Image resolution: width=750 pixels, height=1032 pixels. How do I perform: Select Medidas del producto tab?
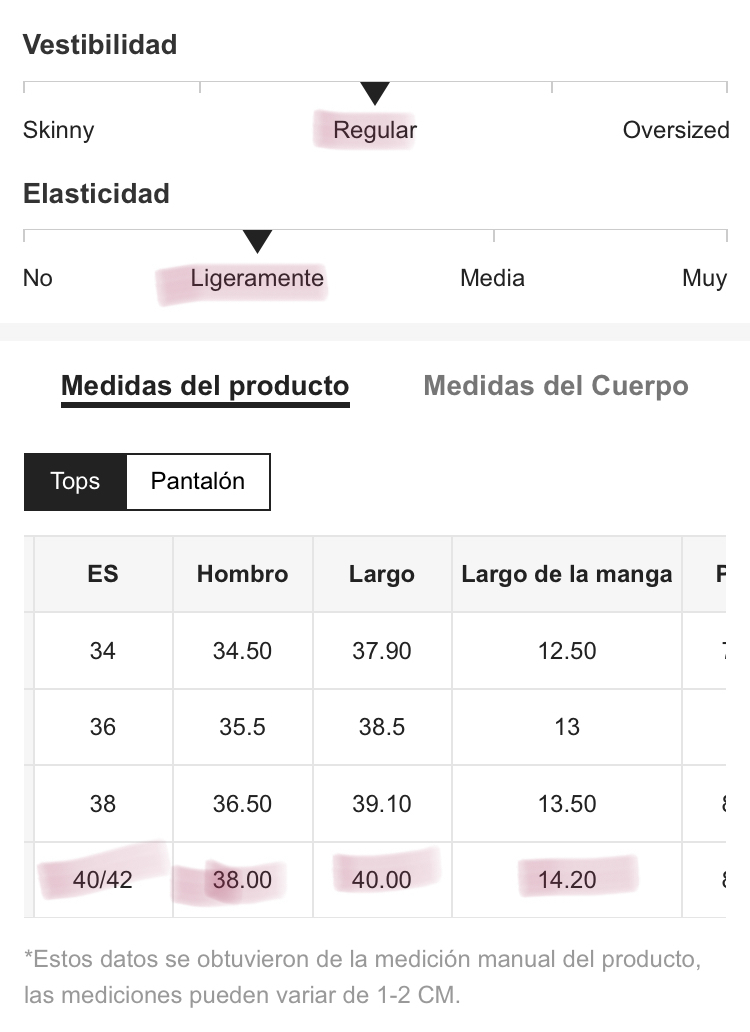click(205, 386)
